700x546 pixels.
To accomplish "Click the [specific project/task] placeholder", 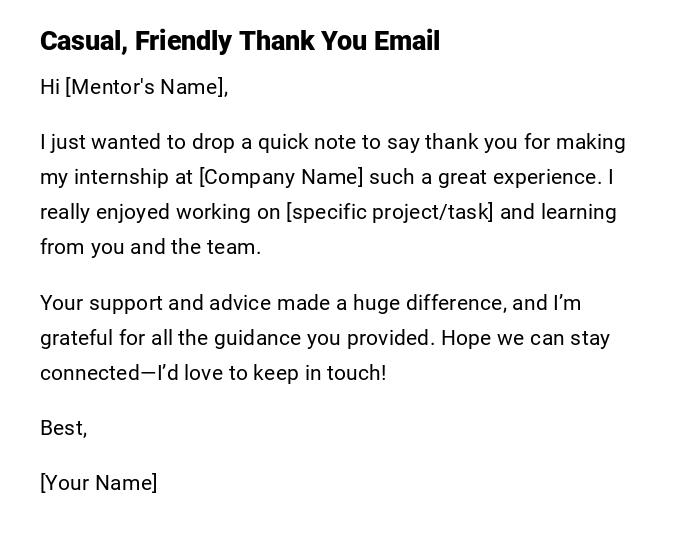I will pyautogui.click(x=390, y=212).
